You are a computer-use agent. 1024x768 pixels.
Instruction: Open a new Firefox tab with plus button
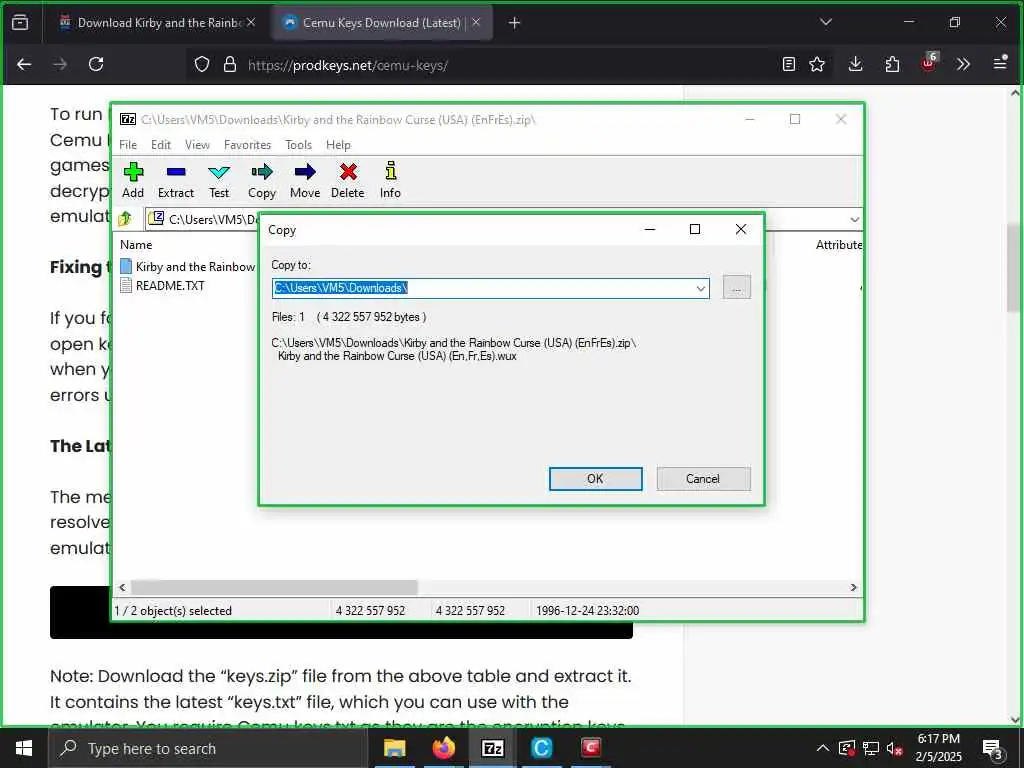point(515,23)
